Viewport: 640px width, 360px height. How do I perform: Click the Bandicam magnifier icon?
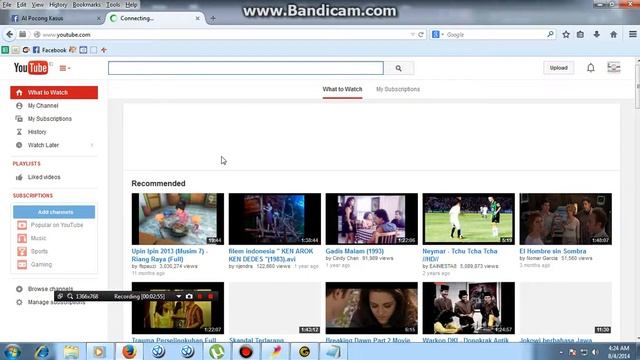pyautogui.click(x=70, y=296)
